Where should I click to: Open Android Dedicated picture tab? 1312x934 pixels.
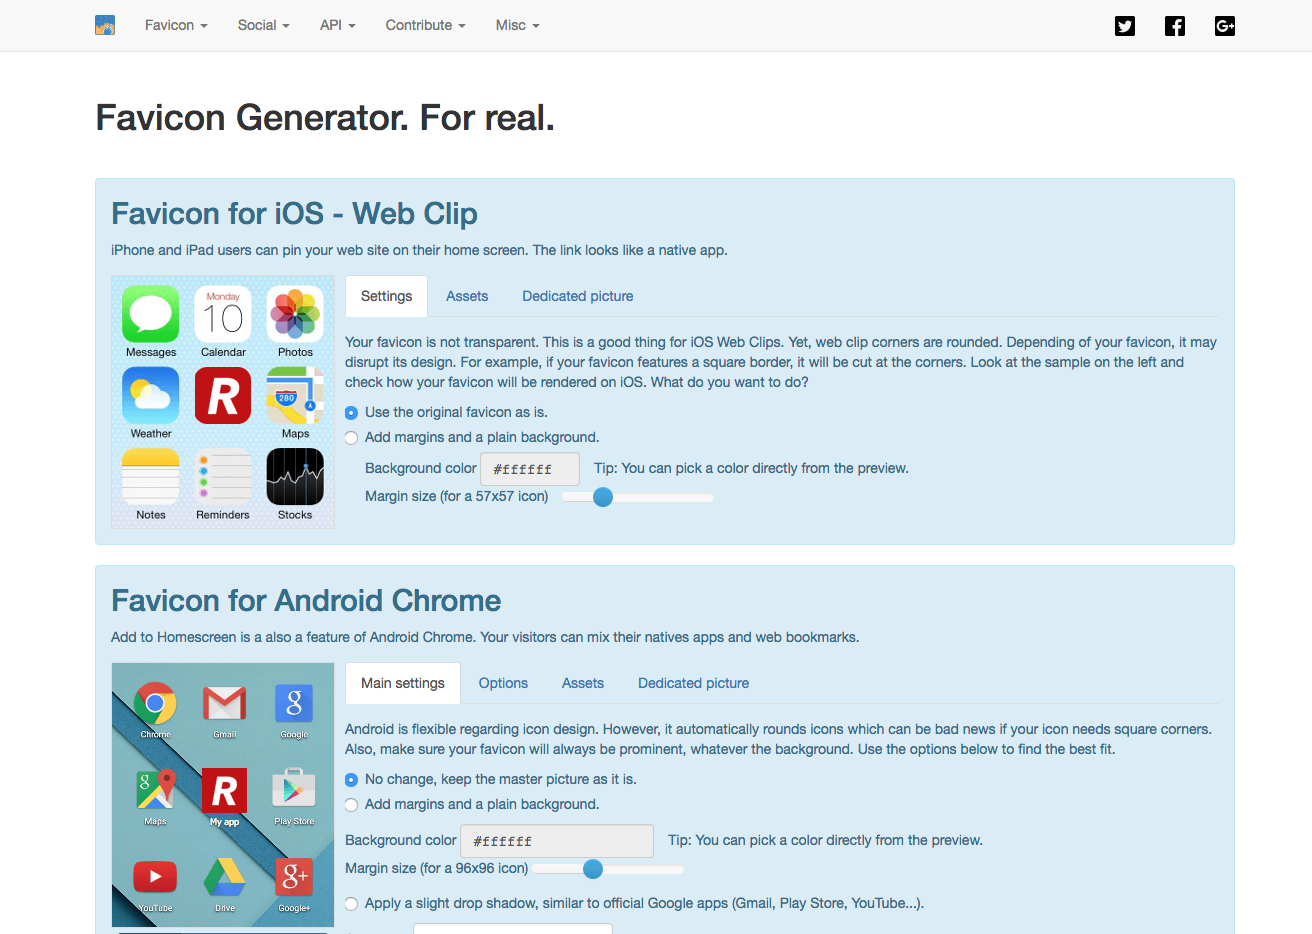coord(694,683)
